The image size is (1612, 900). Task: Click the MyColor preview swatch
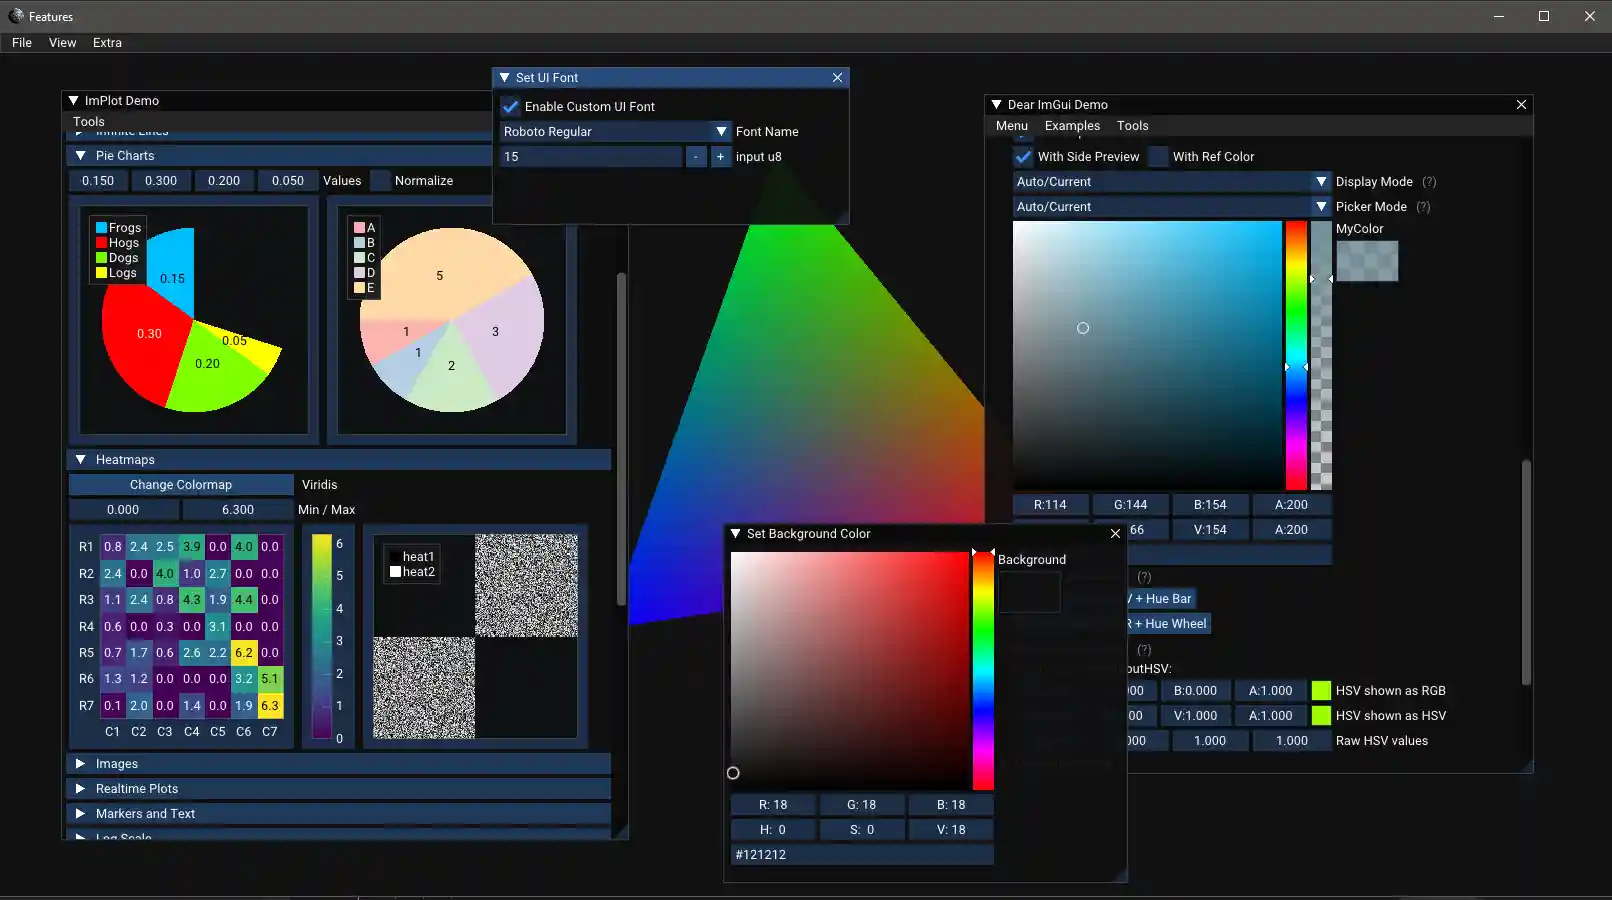1366,261
